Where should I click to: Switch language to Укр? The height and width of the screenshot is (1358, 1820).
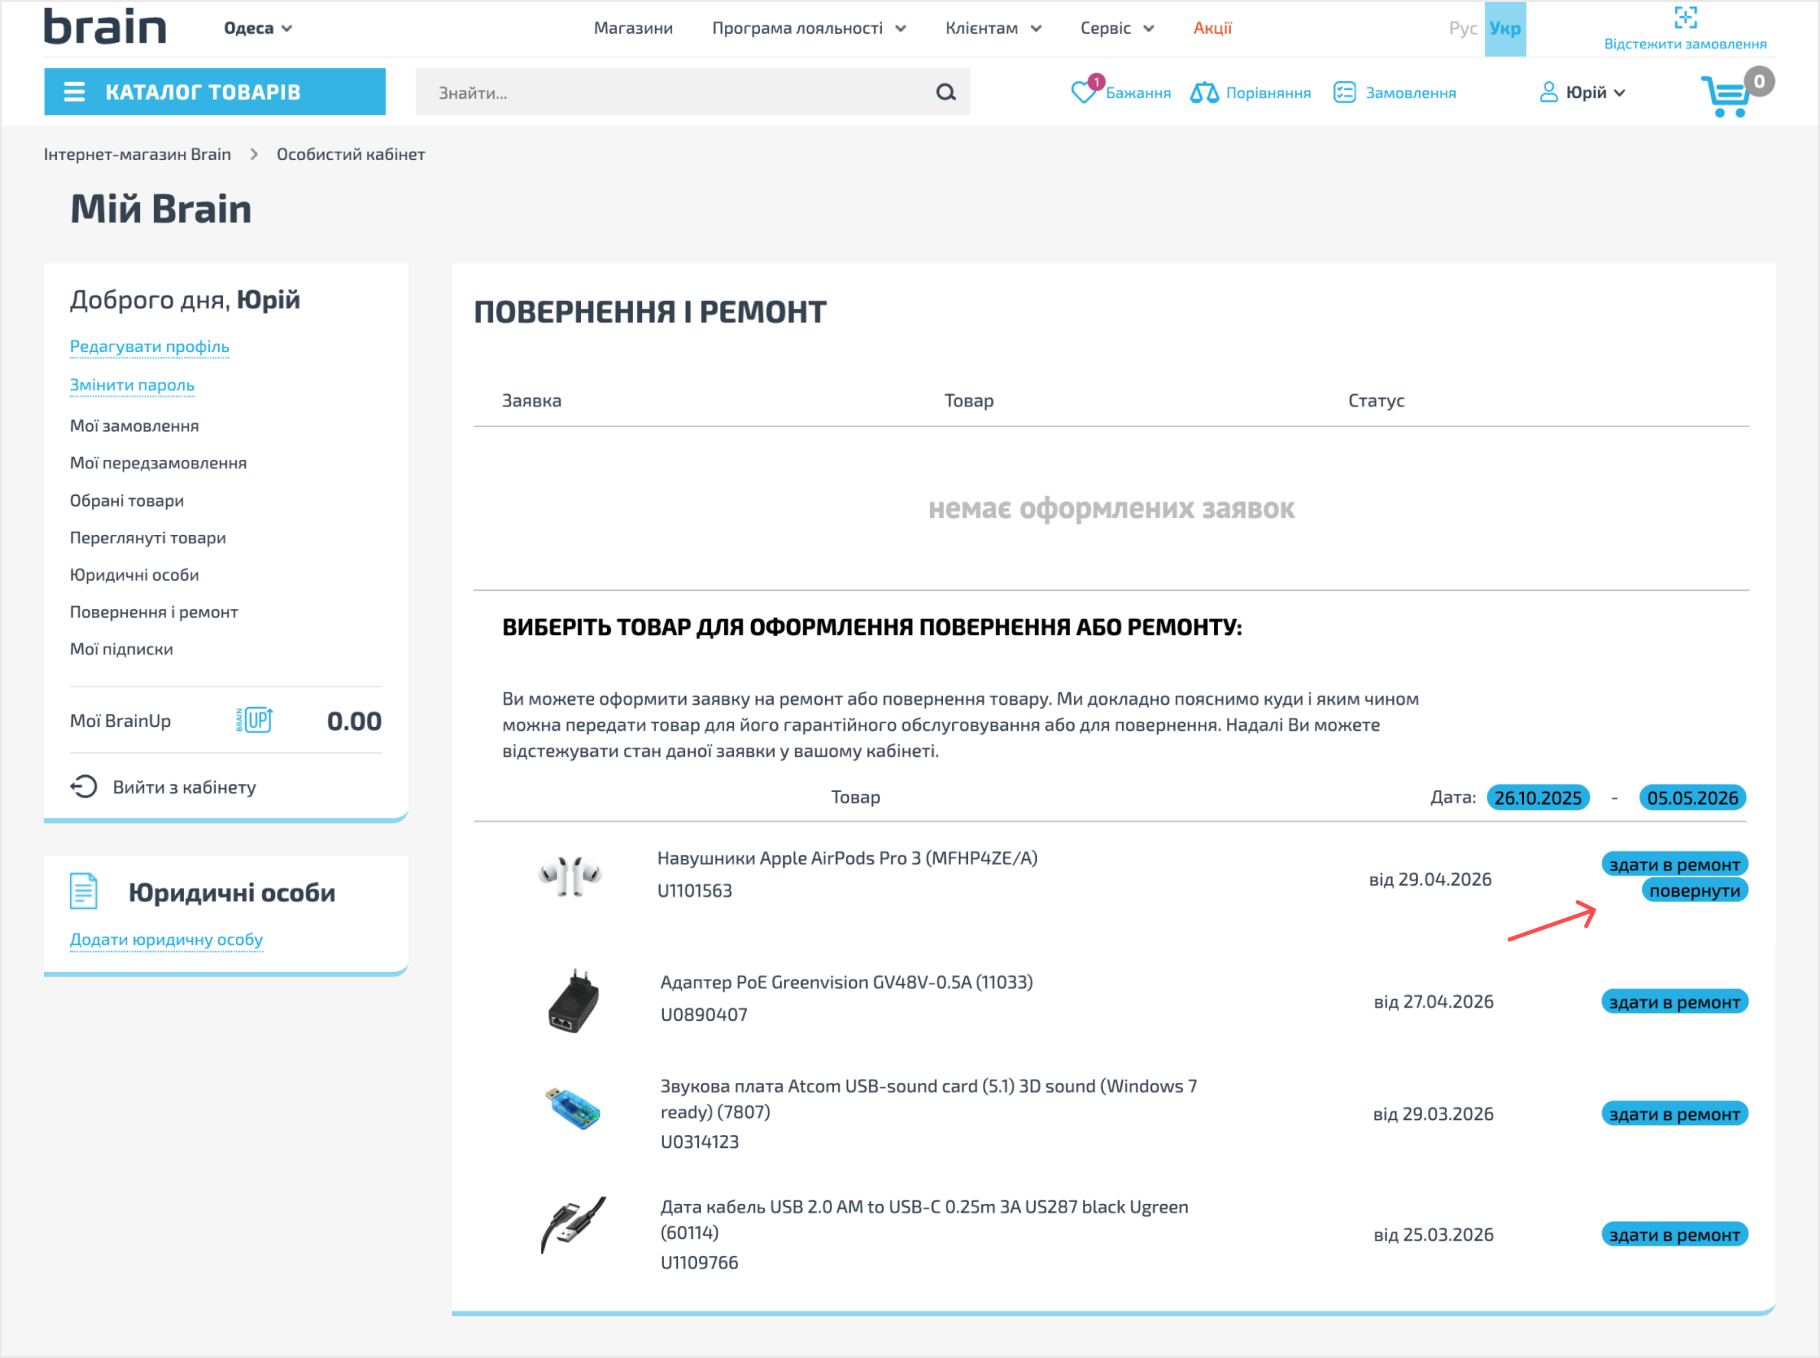[x=1505, y=28]
